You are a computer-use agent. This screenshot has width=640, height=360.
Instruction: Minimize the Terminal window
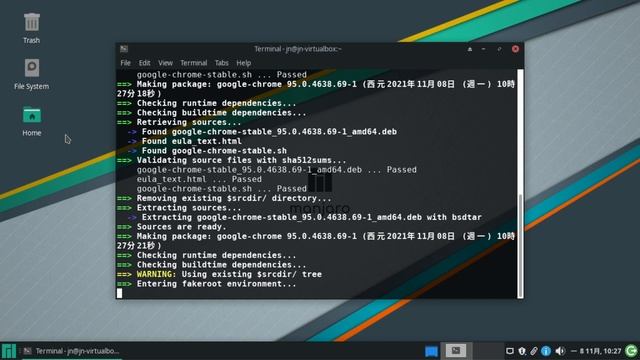484,49
